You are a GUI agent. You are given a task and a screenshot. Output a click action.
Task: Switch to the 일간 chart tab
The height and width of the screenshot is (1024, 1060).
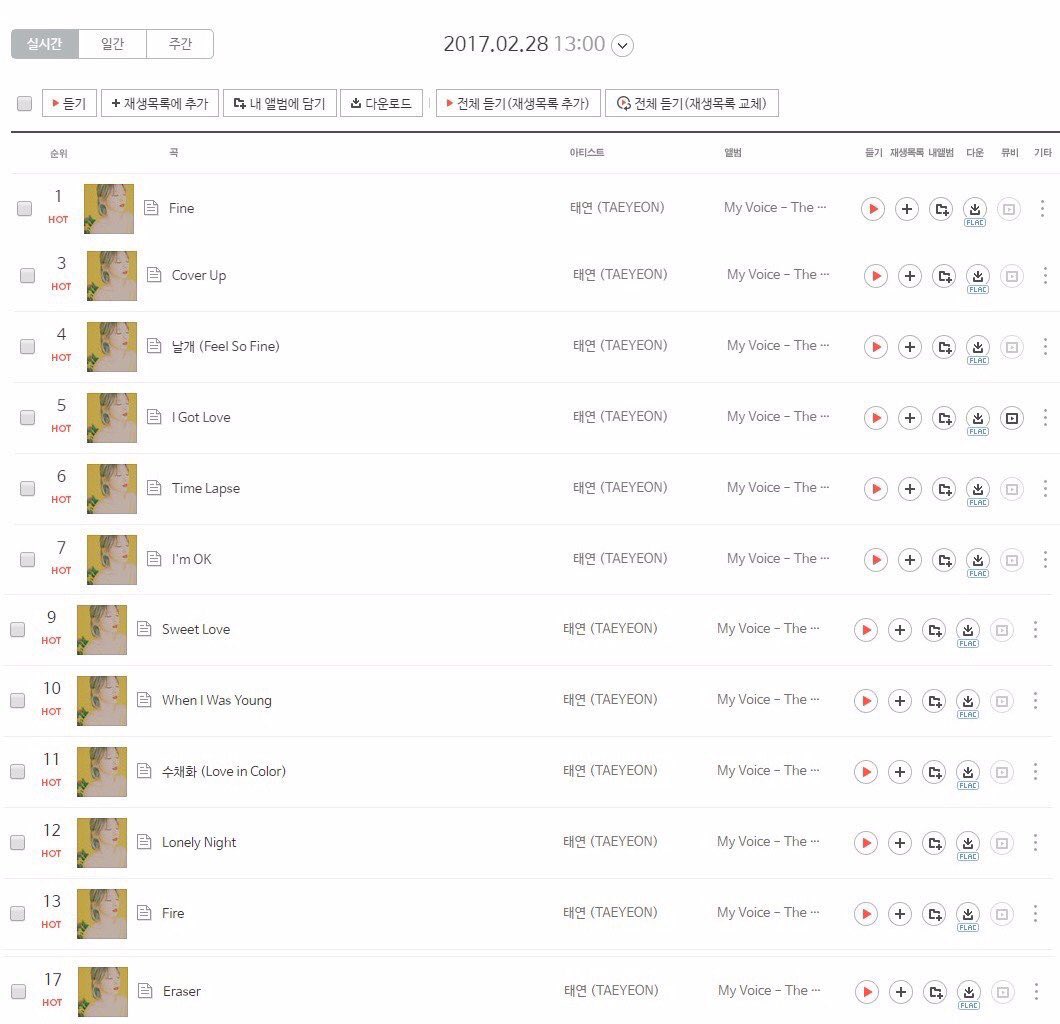(x=112, y=44)
